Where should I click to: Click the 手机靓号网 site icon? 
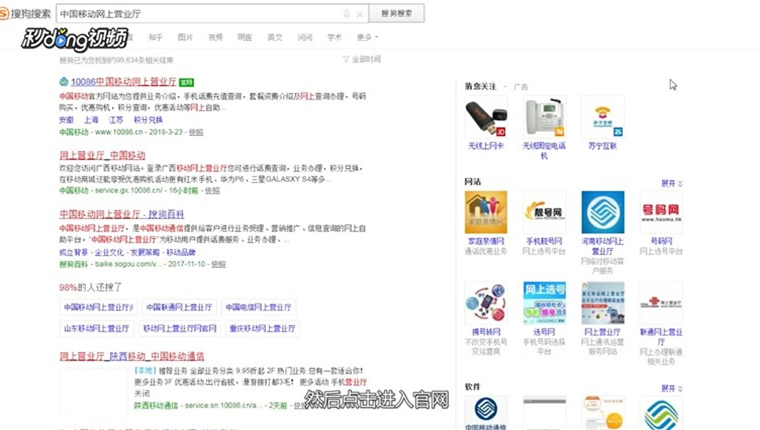544,212
